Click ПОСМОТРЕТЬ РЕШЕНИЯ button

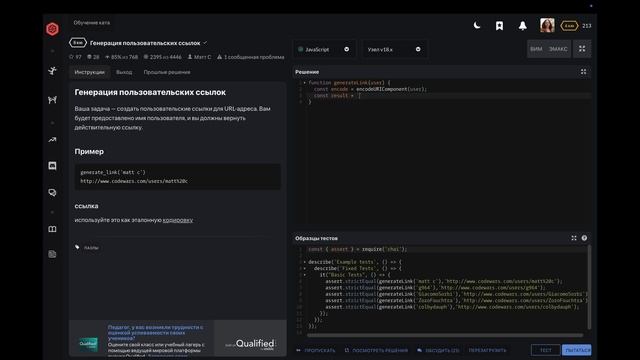[x=376, y=350]
